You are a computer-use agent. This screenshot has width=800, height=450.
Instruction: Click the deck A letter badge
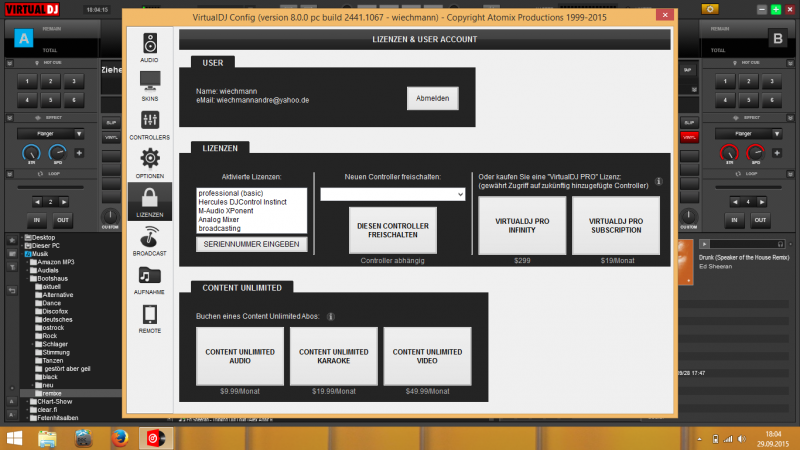(x=23, y=38)
